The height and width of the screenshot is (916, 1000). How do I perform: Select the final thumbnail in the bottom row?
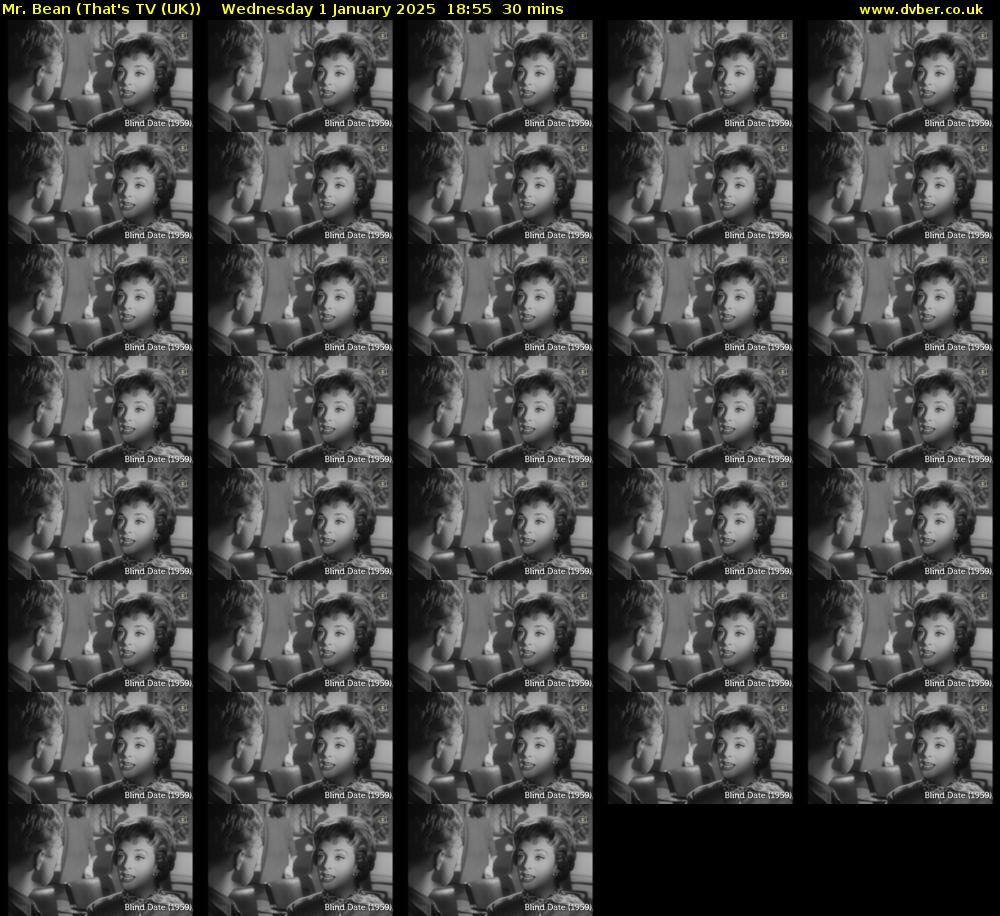click(500, 860)
